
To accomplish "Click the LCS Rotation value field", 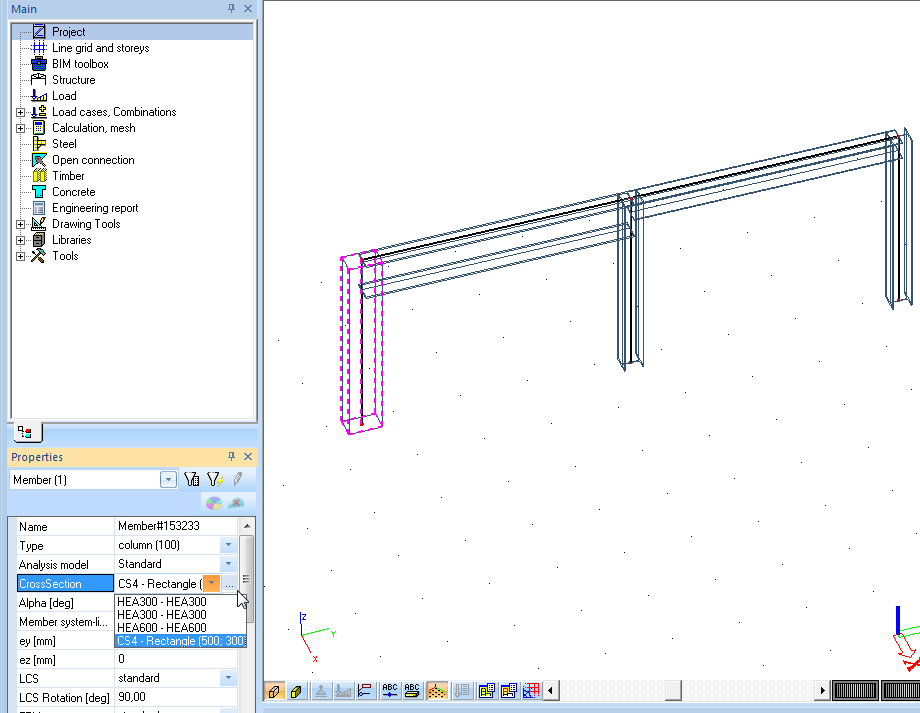I will (x=175, y=697).
